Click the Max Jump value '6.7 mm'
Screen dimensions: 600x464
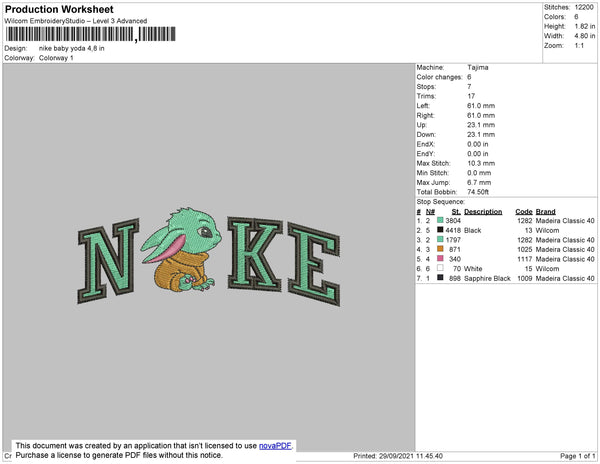tap(479, 182)
